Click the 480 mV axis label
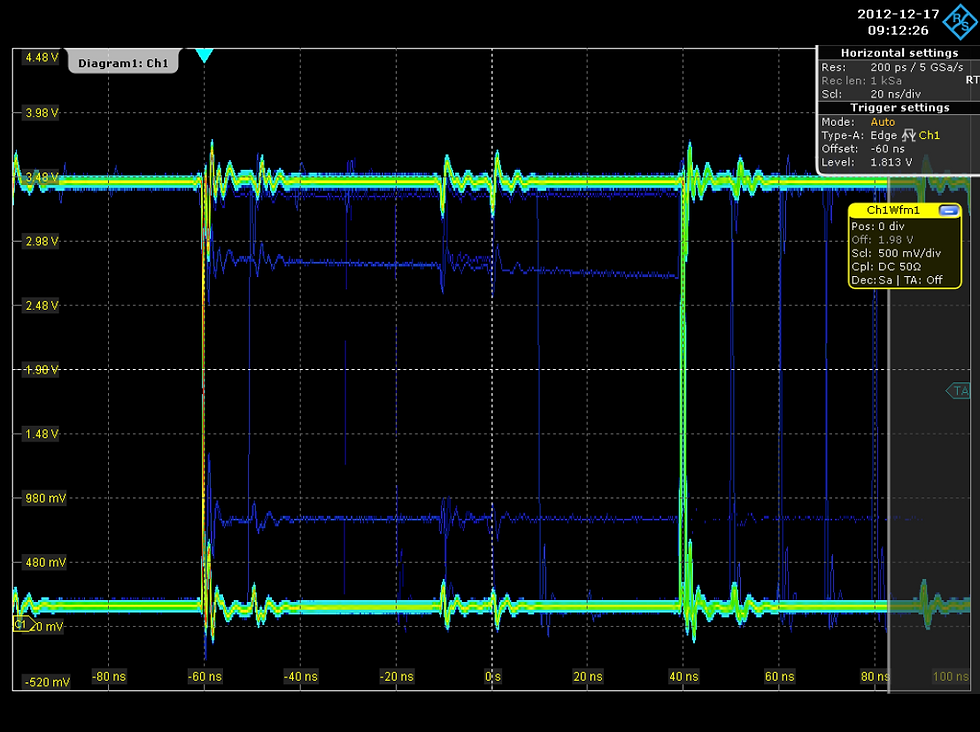Viewport: 980px width, 732px height. tap(45, 563)
